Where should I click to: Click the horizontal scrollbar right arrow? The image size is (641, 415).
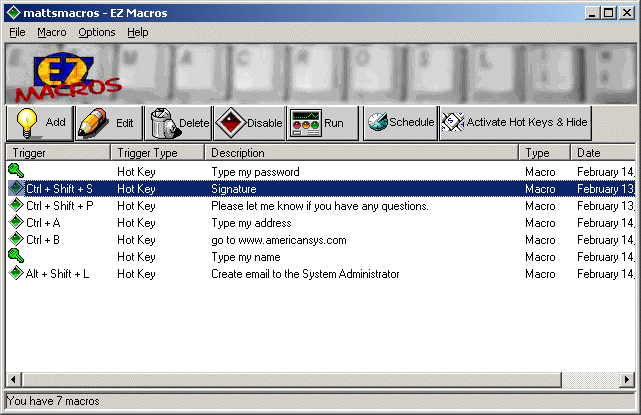click(x=627, y=379)
